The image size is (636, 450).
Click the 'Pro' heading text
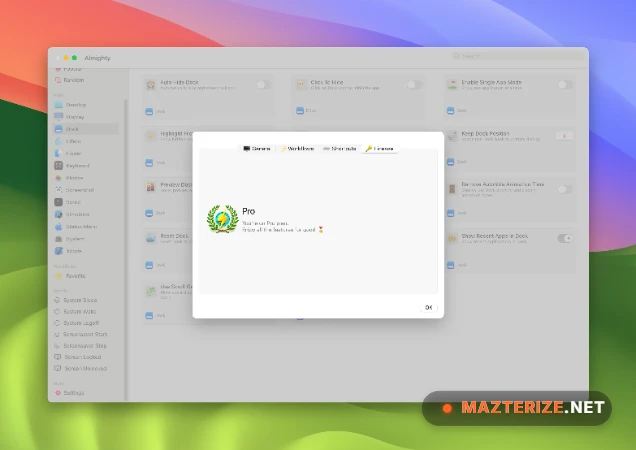point(249,211)
